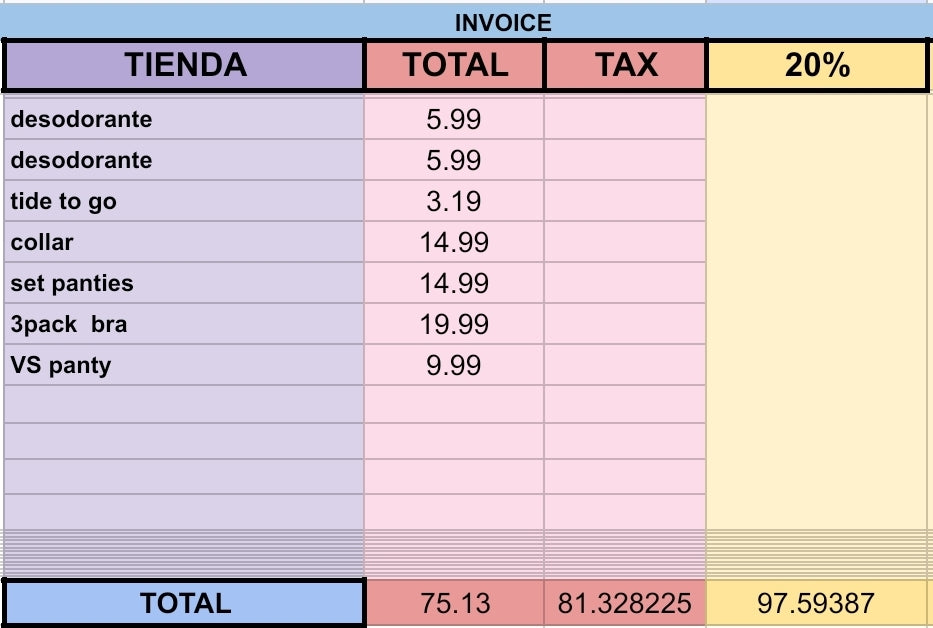The height and width of the screenshot is (628, 933).
Task: Click the 'VS panty' item cell
Action: (185, 365)
